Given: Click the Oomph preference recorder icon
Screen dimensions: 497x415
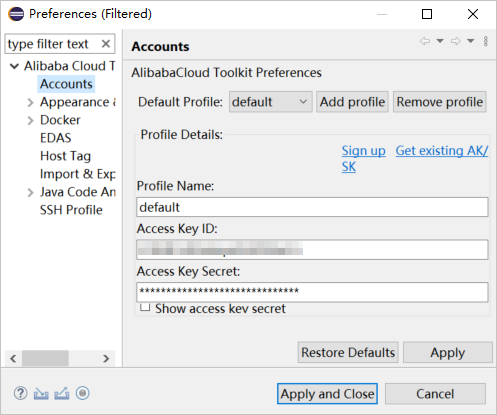Looking at the screenshot, I should 82,393.
